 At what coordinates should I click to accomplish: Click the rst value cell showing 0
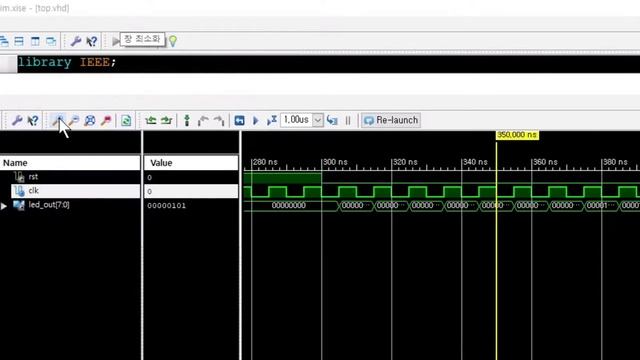tap(191, 177)
